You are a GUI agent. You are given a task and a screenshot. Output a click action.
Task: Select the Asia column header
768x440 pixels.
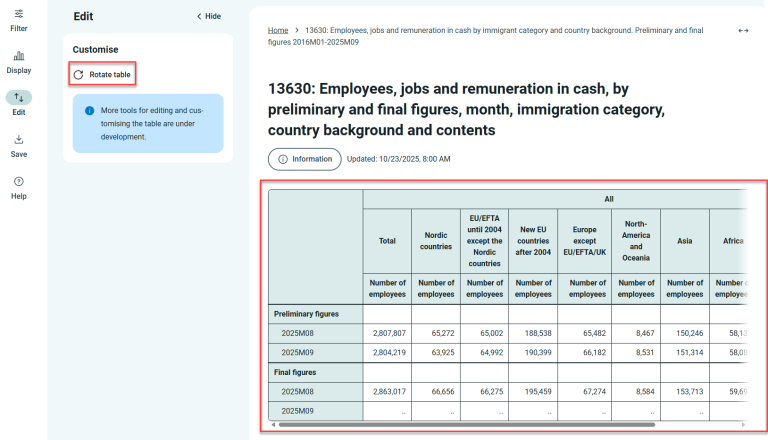(685, 240)
